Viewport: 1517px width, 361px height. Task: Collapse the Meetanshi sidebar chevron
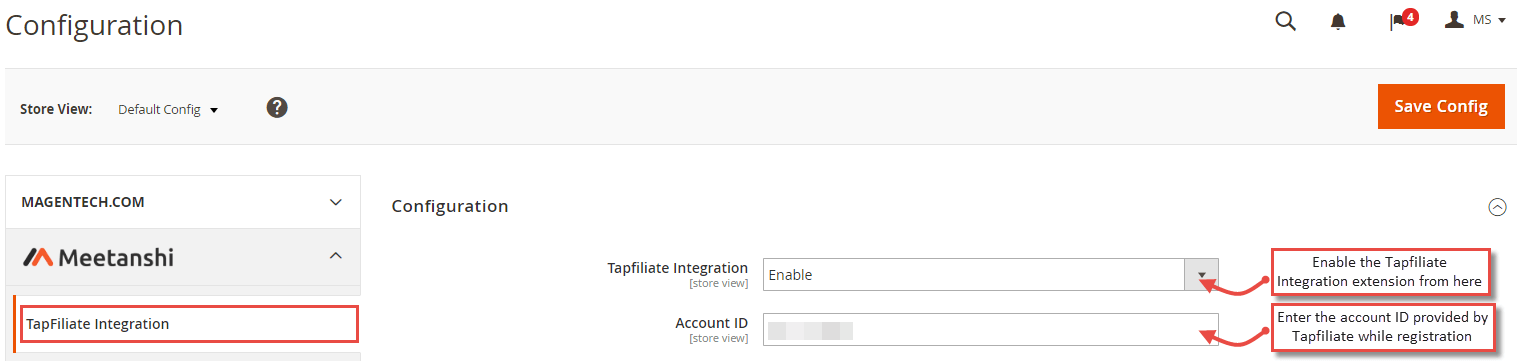click(x=336, y=257)
